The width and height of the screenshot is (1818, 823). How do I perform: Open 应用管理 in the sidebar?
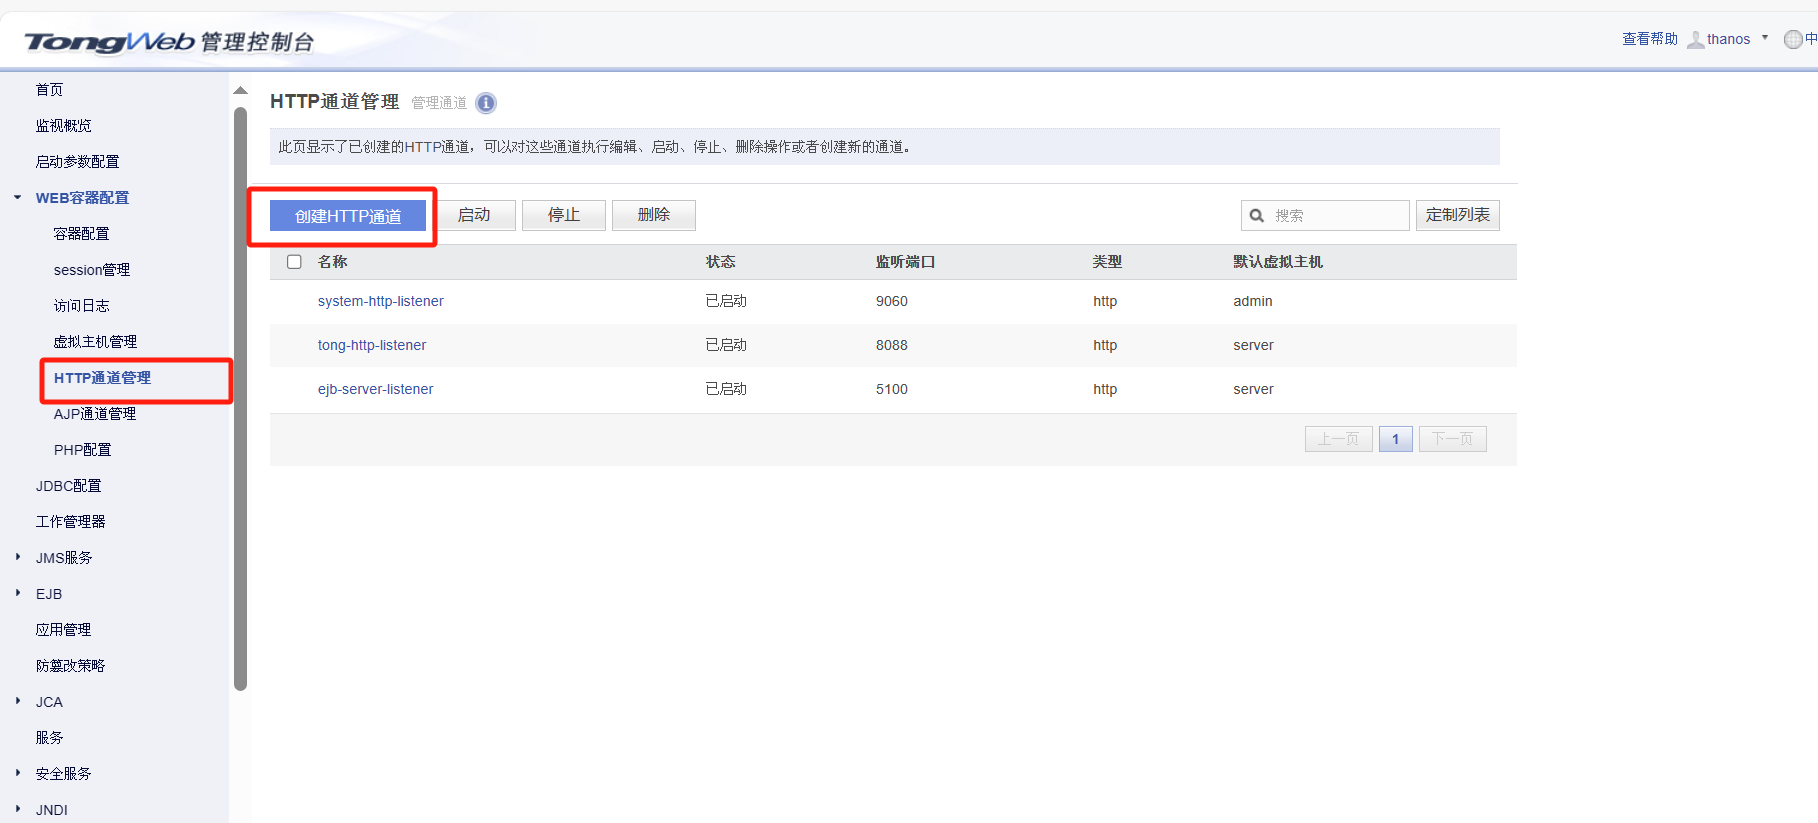pos(63,630)
